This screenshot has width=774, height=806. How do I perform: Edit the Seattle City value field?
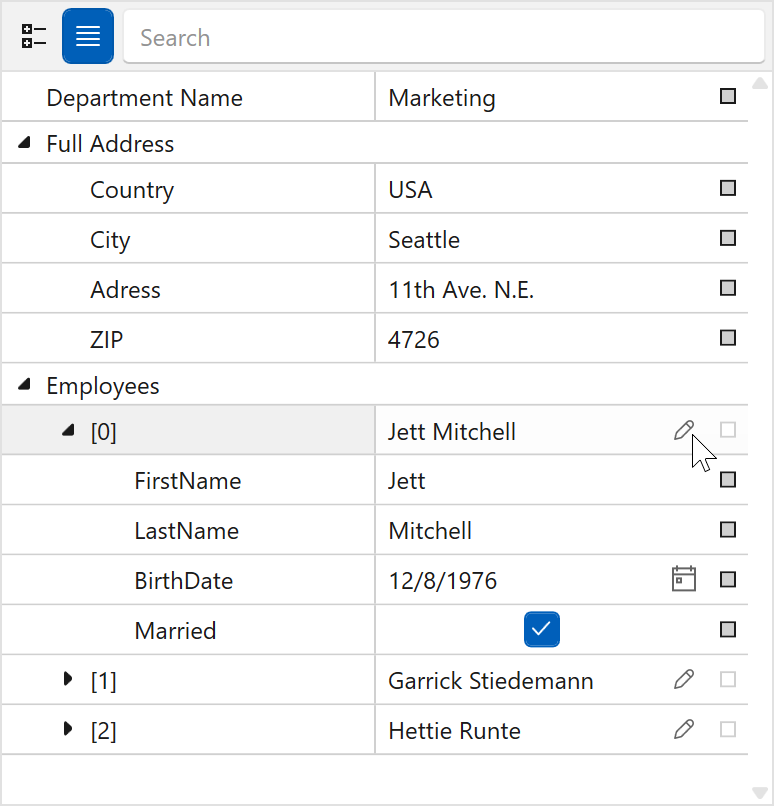[540, 240]
